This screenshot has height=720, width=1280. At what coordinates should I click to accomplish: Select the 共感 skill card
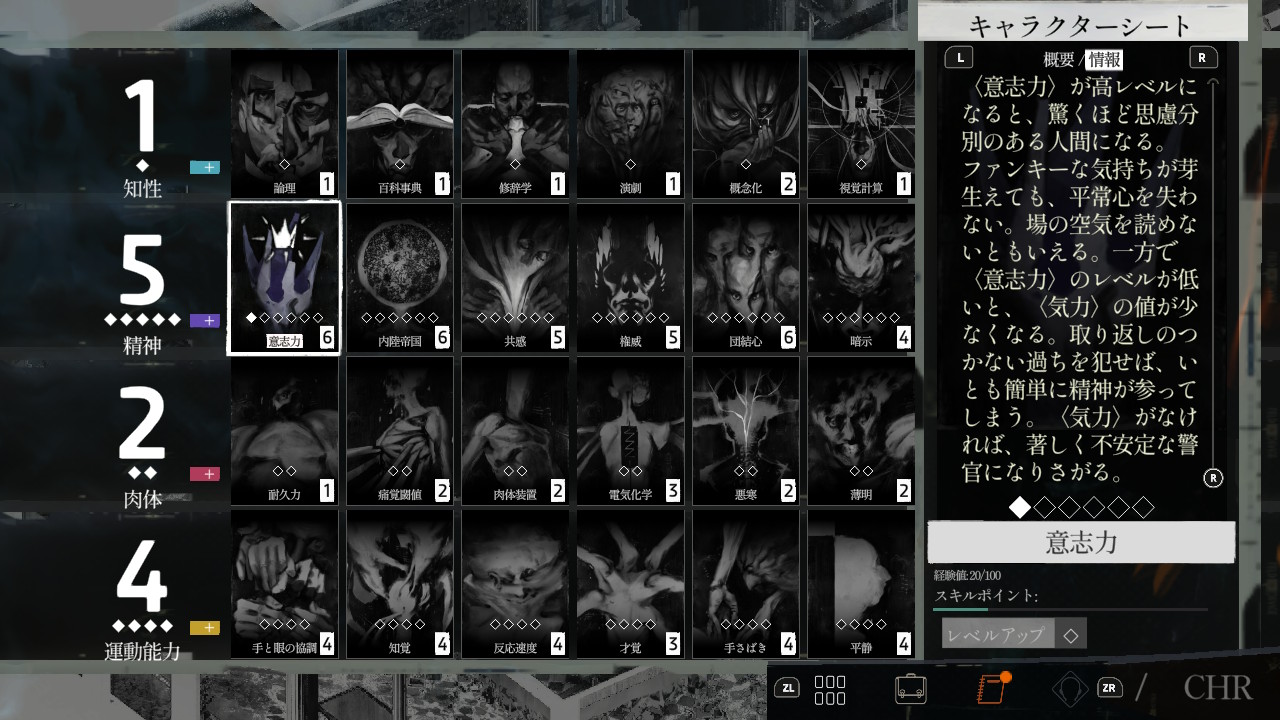coord(515,278)
